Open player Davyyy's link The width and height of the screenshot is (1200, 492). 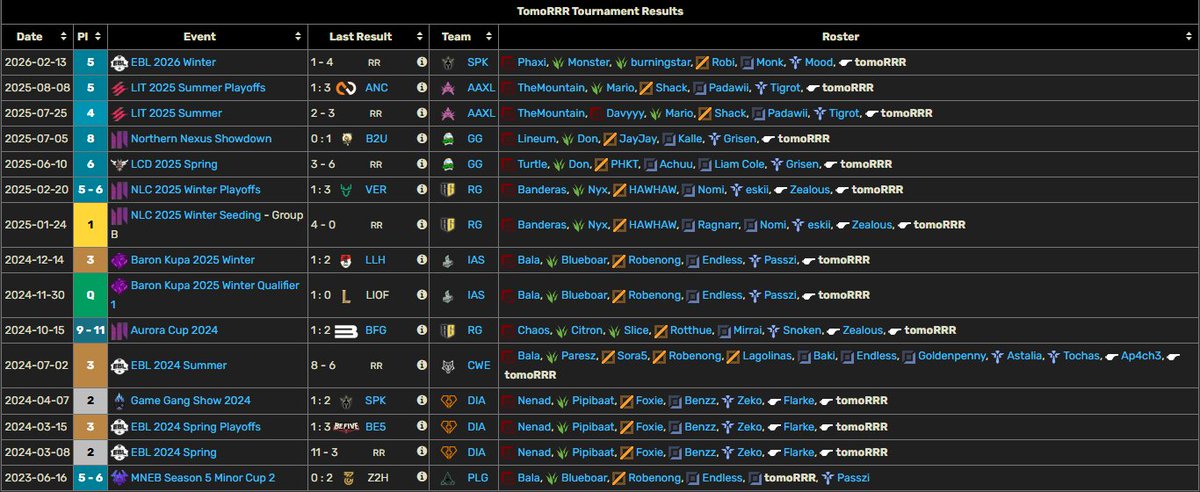624,113
